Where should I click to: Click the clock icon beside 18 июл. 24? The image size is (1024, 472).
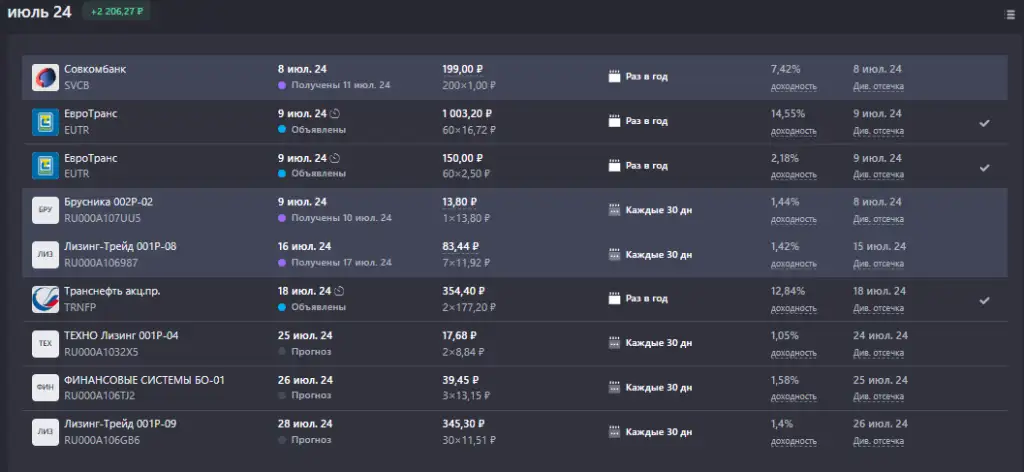338,291
